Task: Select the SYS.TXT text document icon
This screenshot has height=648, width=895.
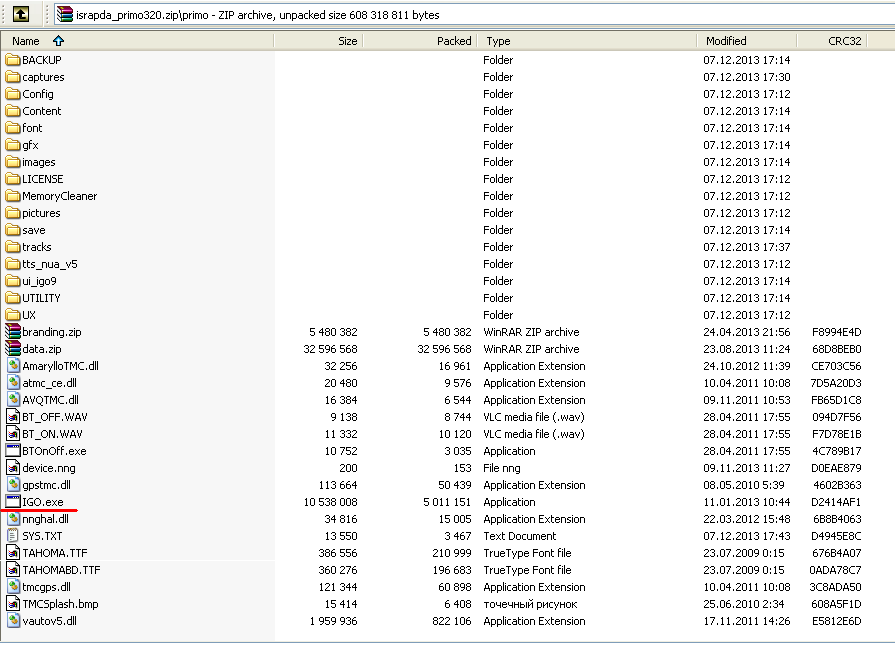Action: [x=13, y=536]
